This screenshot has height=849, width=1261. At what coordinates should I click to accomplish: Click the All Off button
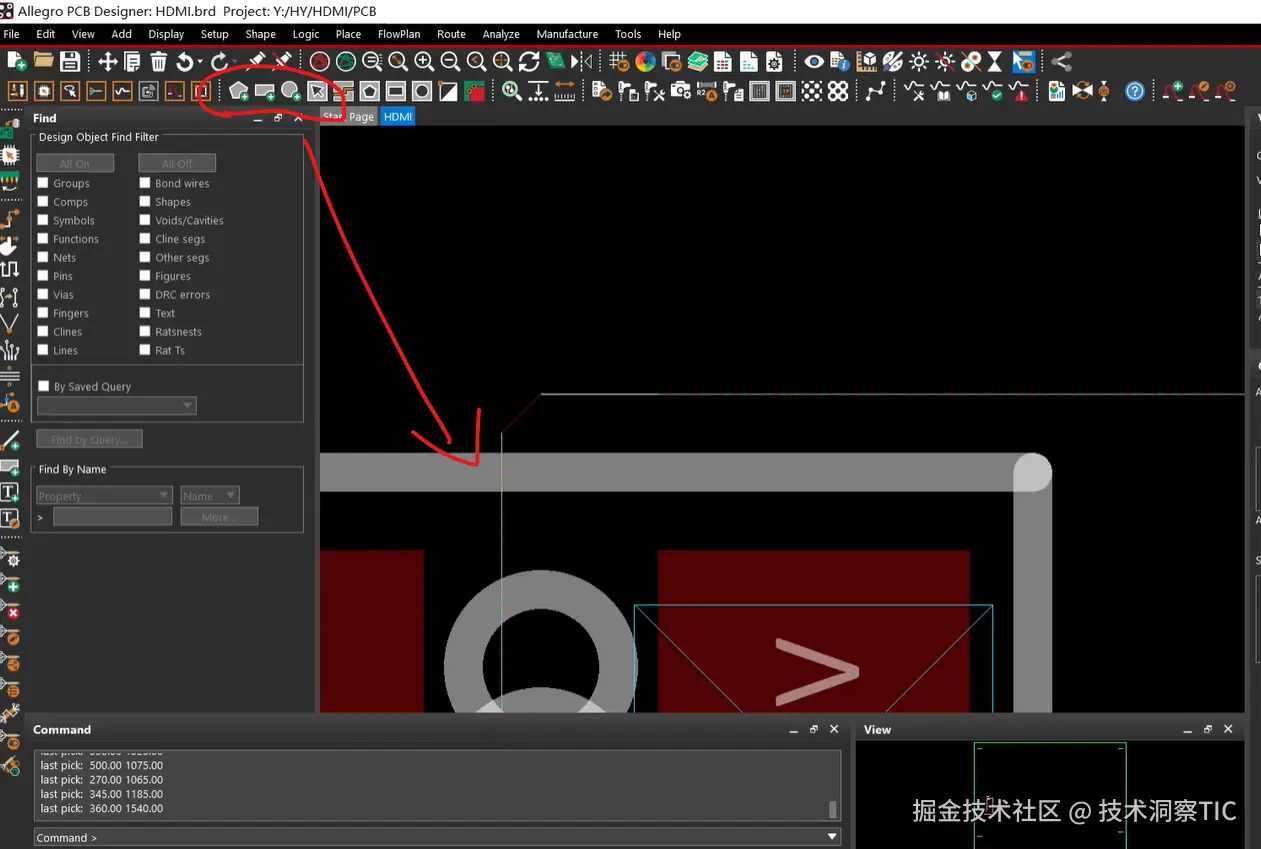point(177,163)
